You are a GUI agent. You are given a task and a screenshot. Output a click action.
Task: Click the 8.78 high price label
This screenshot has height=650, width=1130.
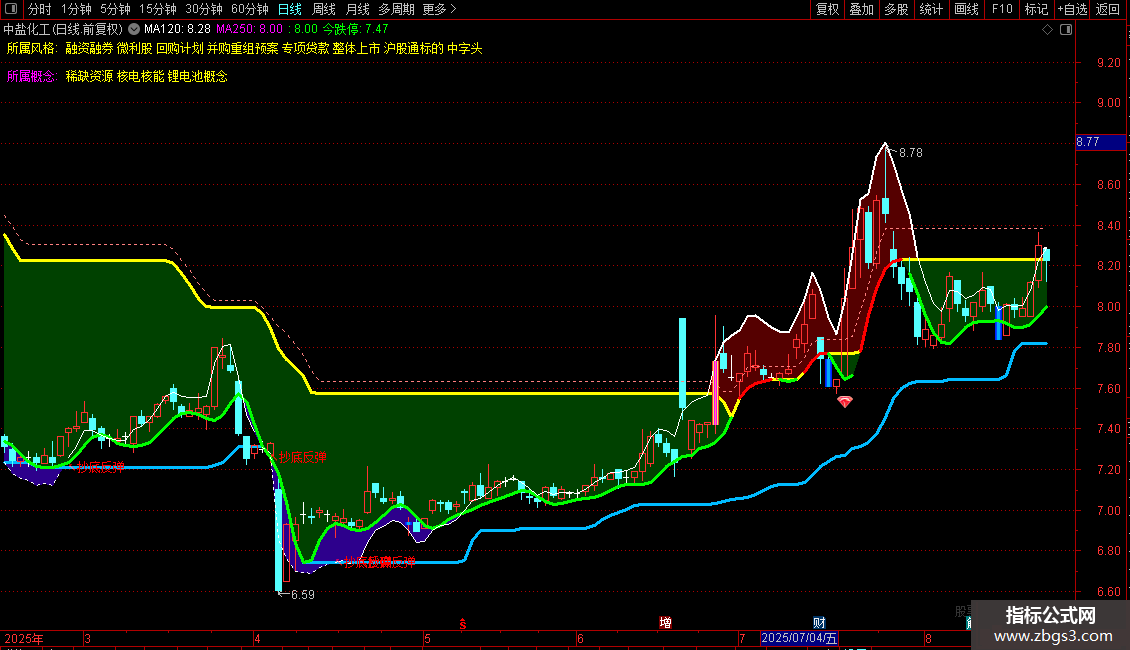point(910,153)
